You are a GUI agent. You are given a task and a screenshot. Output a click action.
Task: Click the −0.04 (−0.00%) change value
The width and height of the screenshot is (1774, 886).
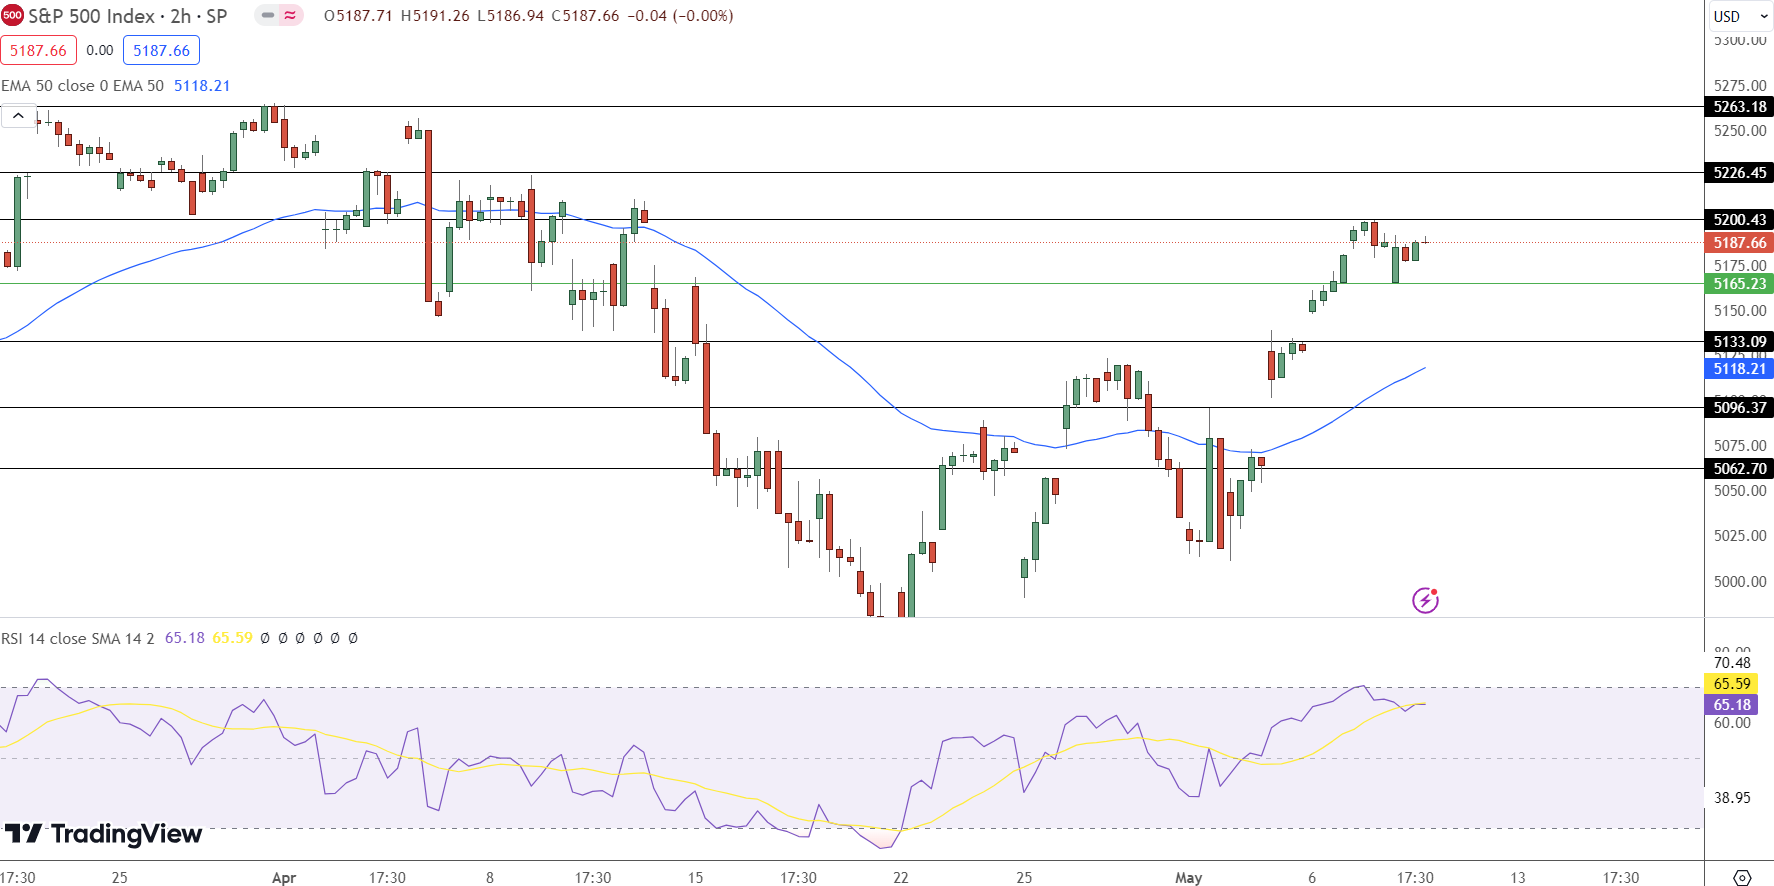click(x=680, y=16)
